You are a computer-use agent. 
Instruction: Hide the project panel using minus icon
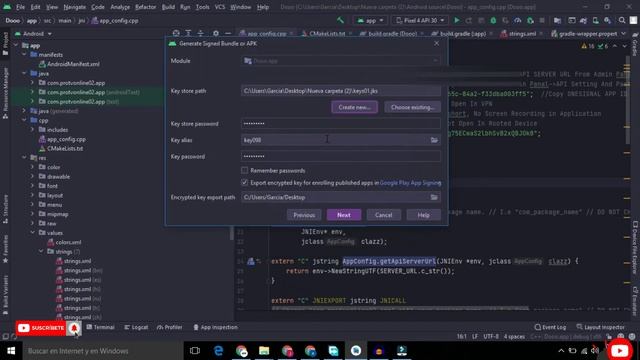228,33
